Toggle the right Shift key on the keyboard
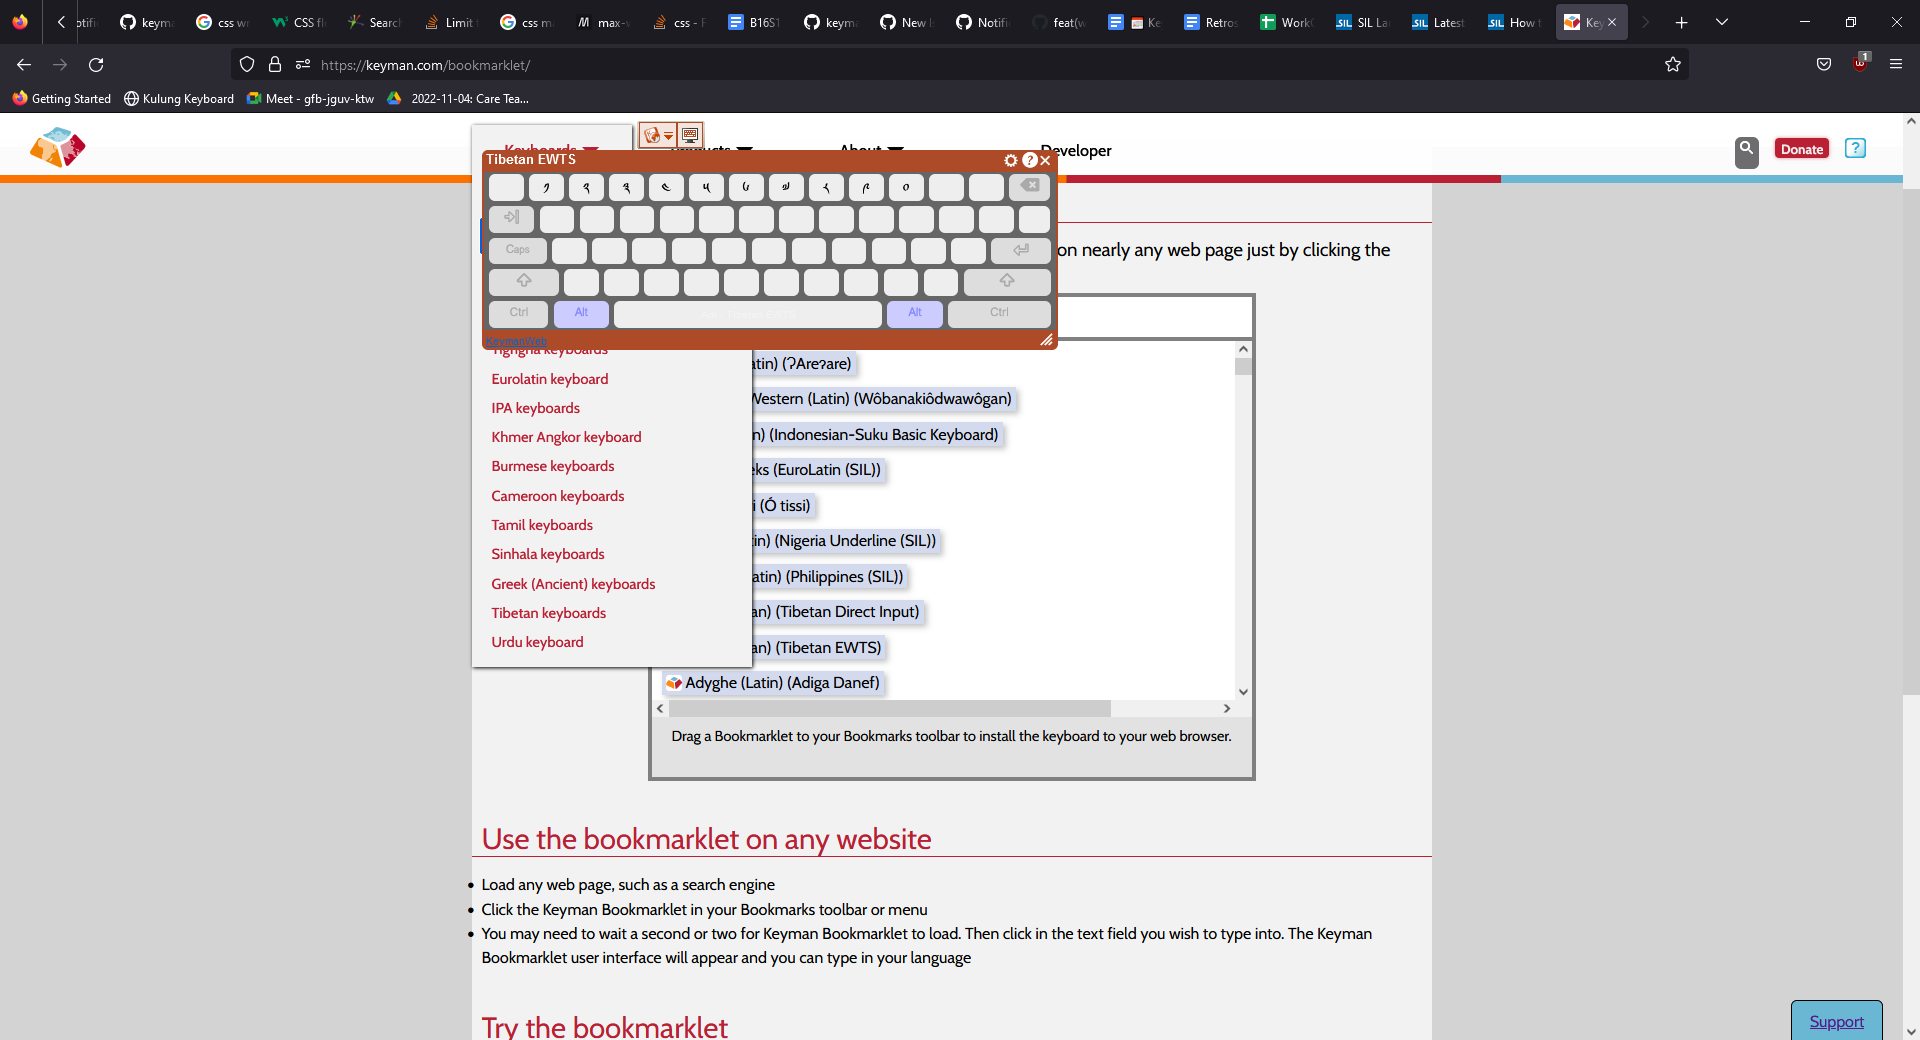The image size is (1920, 1040). pos(1007,282)
